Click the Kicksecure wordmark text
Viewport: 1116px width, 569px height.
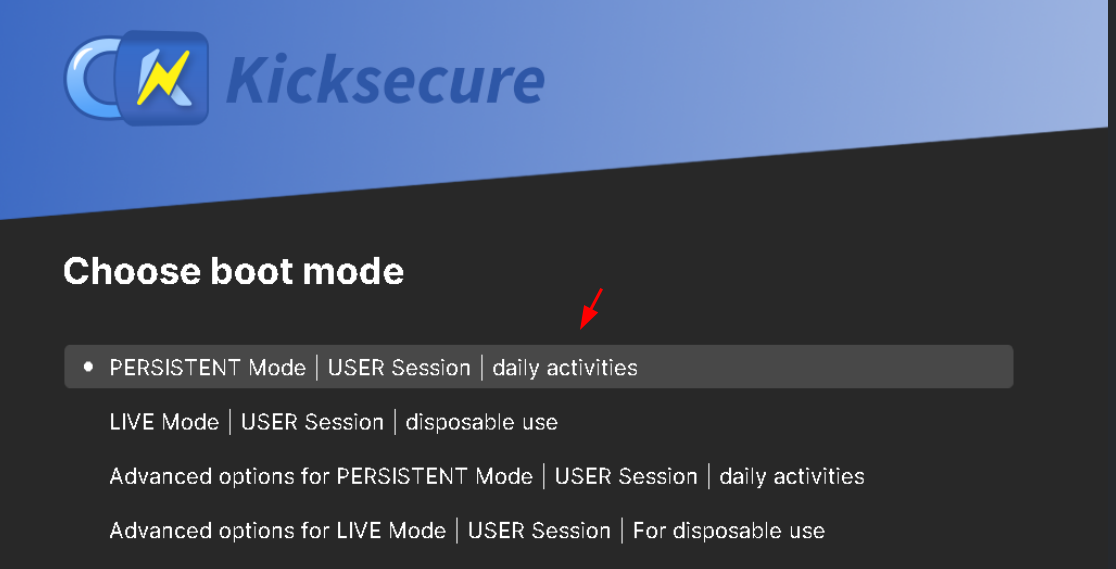[x=385, y=80]
